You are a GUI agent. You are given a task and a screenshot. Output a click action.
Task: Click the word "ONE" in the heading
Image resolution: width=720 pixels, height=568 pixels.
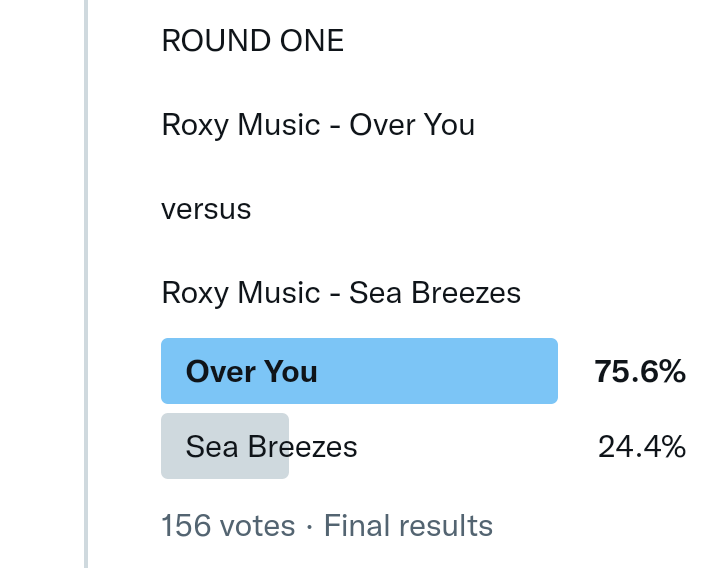point(311,41)
